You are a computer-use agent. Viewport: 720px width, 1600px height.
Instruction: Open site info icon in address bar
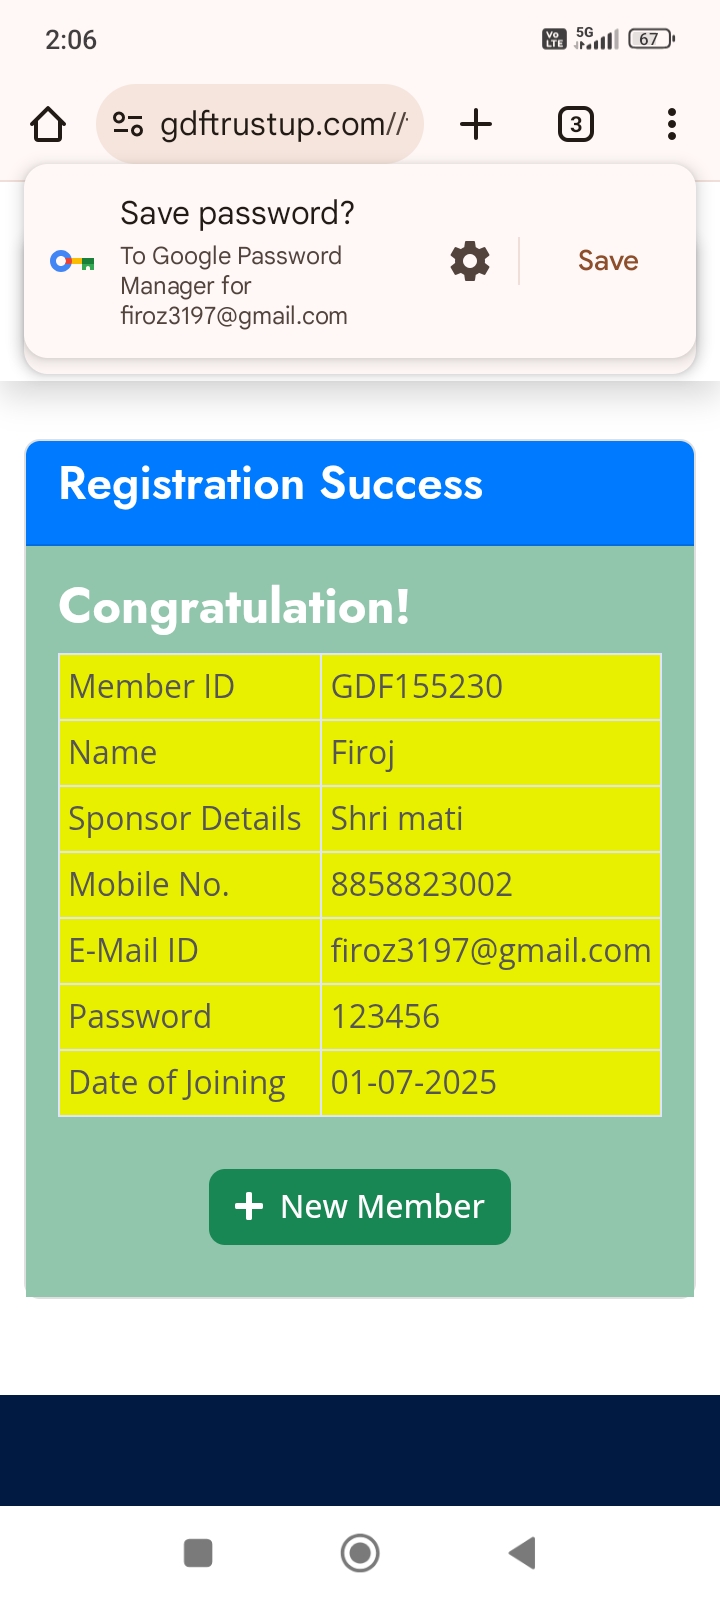coord(128,125)
